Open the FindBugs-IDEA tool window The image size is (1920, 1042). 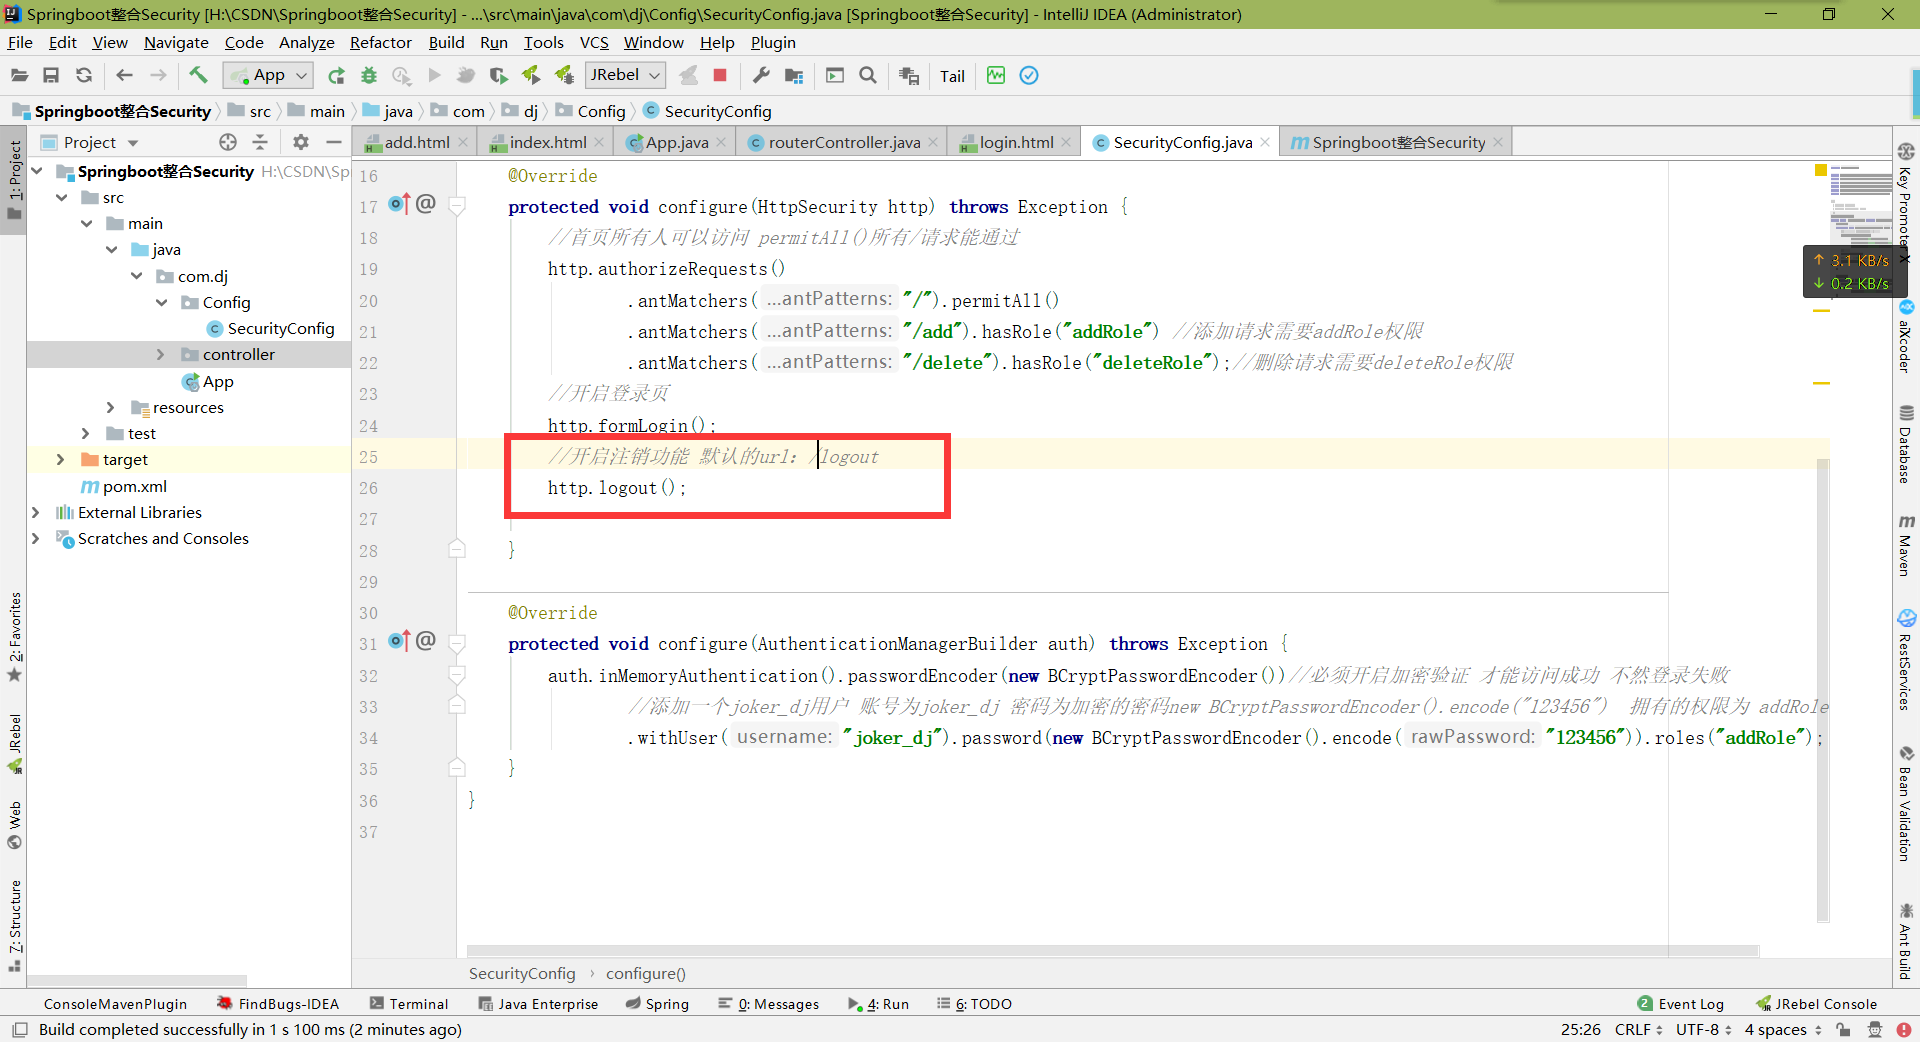(x=278, y=1004)
